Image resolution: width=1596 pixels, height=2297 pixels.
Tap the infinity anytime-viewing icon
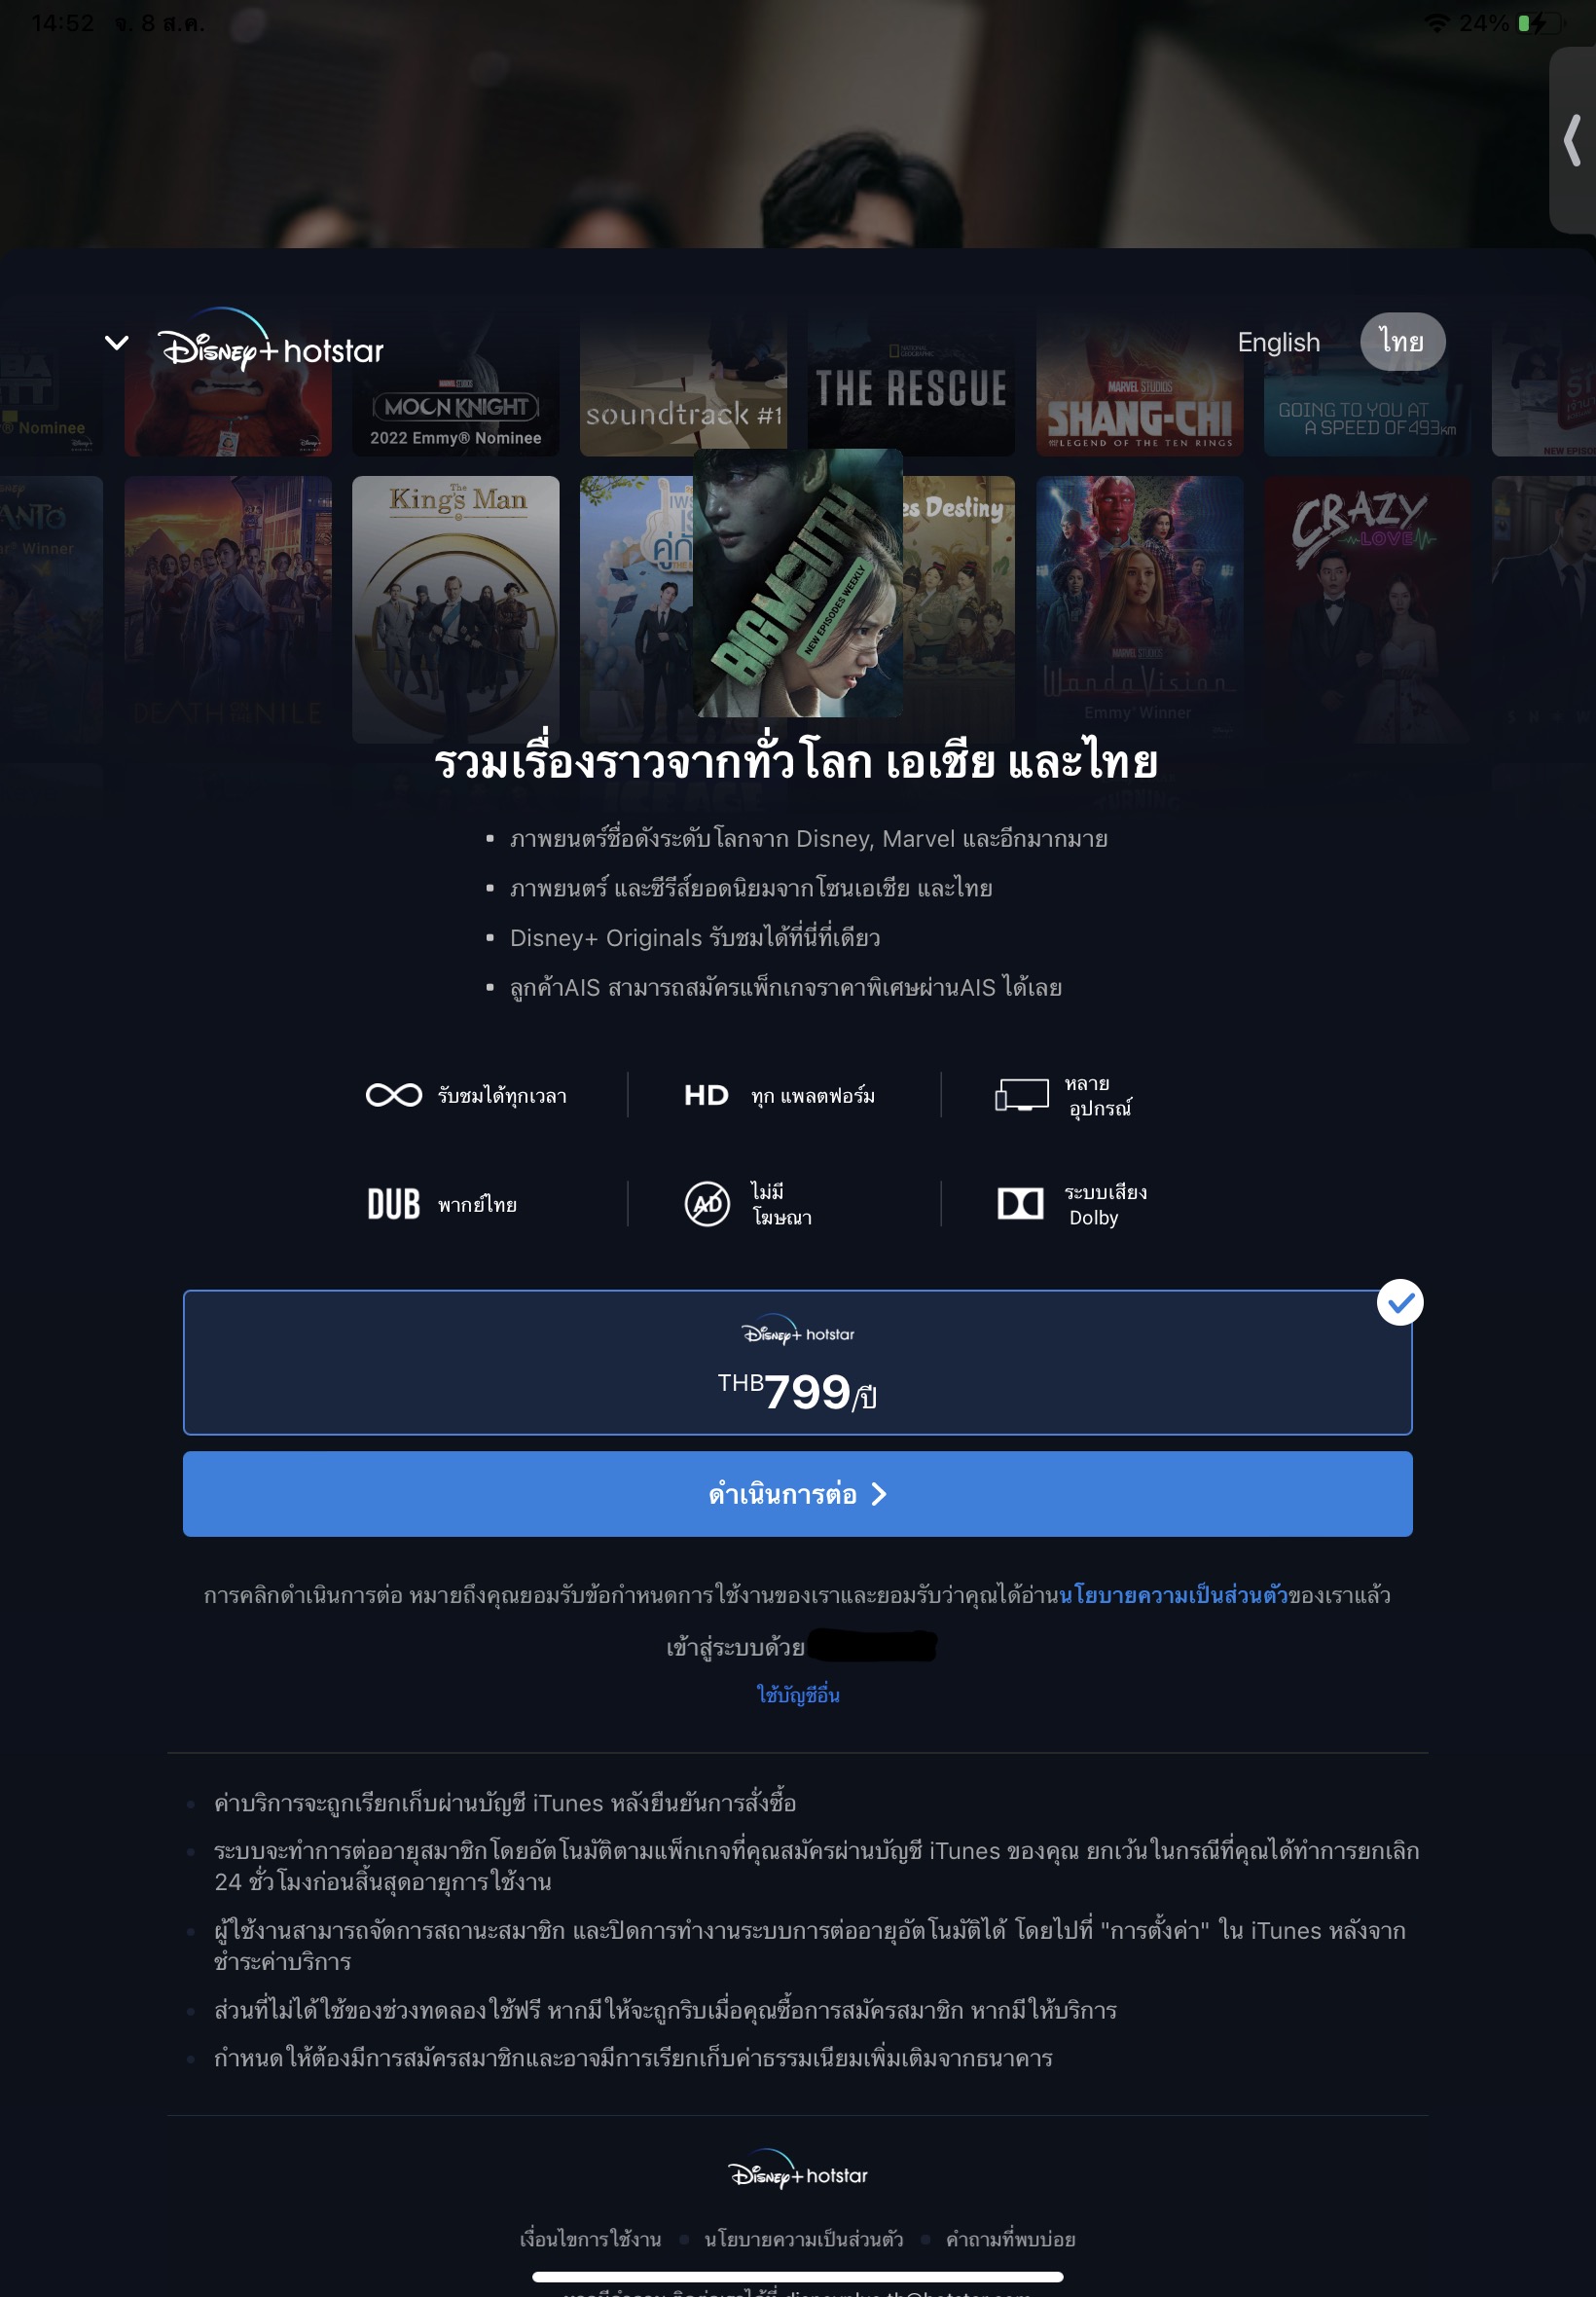pyautogui.click(x=394, y=1095)
